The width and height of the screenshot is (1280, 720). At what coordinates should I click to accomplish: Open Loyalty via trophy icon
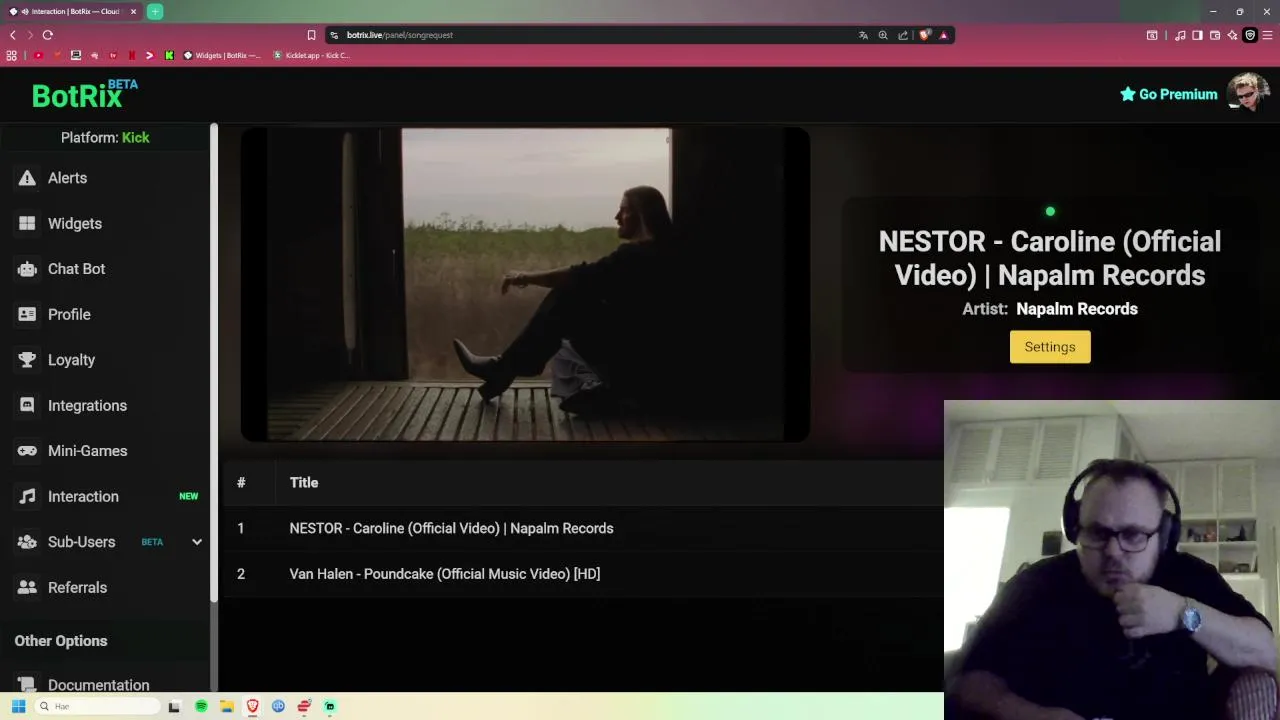27,360
